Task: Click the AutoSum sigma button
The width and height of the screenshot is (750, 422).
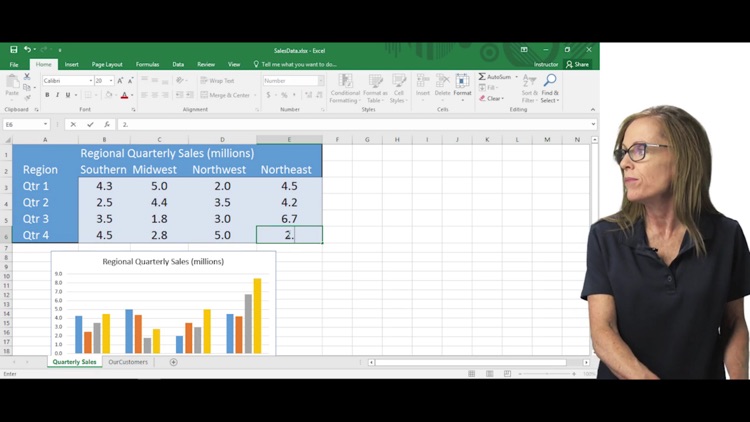Action: [x=495, y=77]
